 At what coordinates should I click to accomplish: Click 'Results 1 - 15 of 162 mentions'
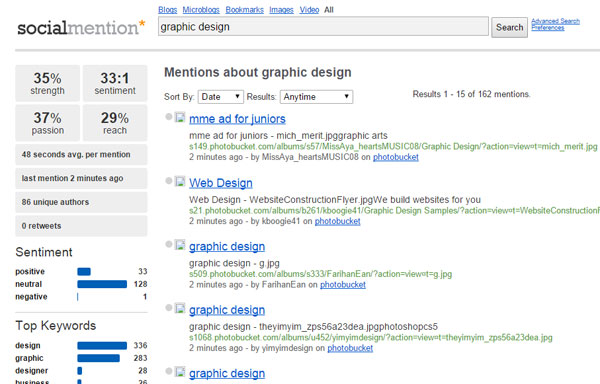click(x=471, y=94)
